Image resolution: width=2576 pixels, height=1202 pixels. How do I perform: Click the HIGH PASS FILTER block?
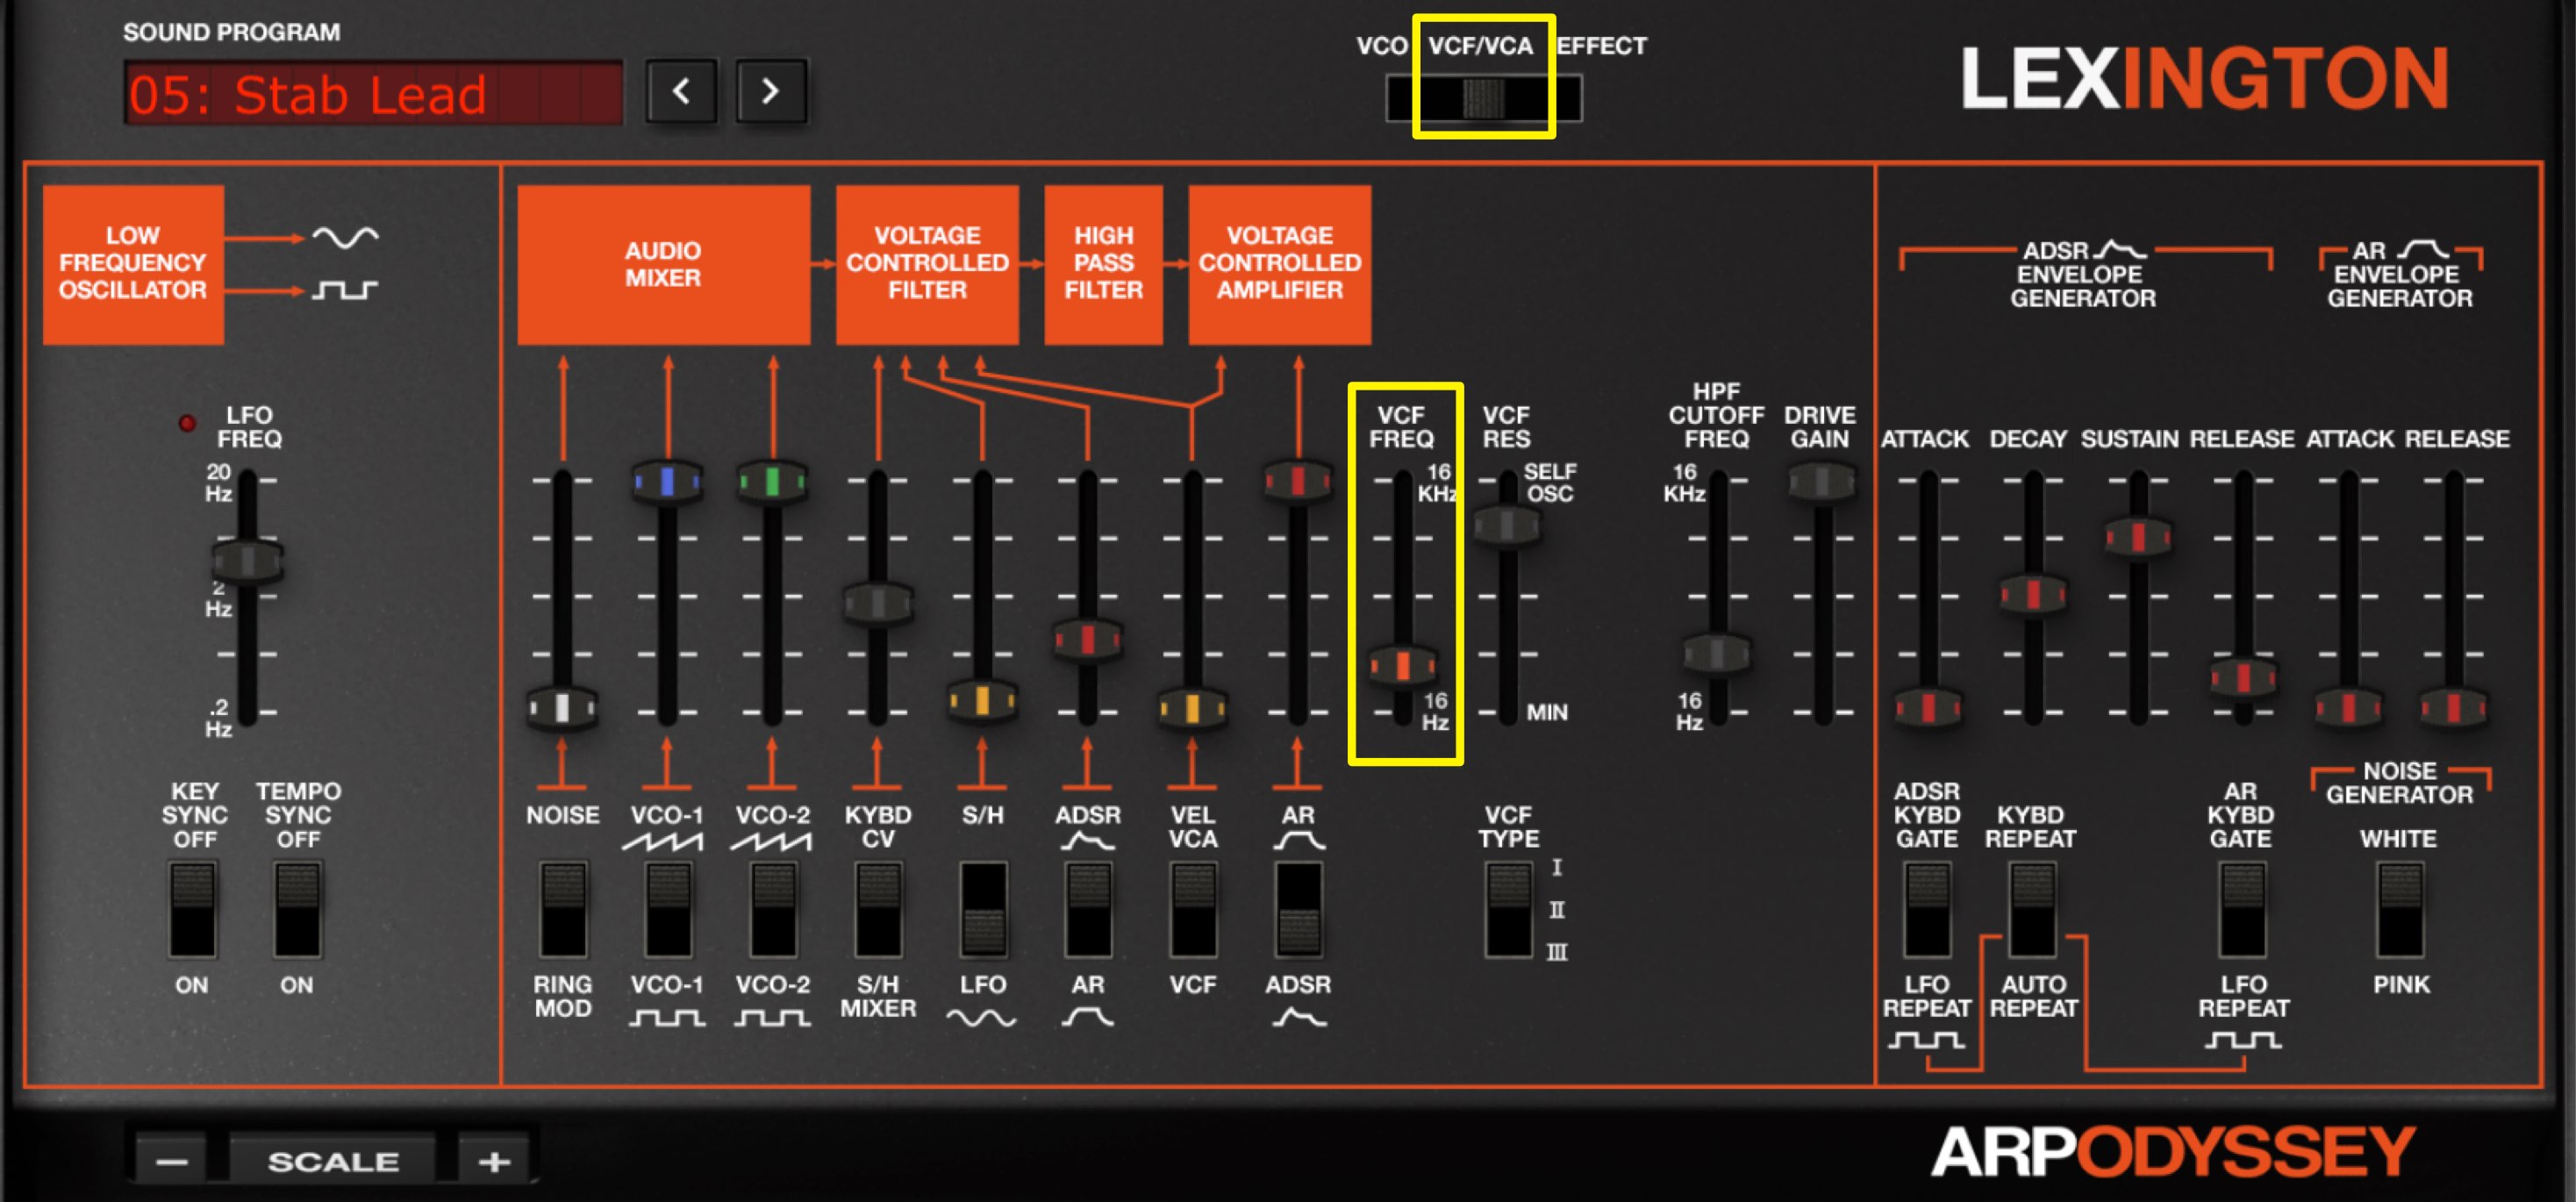coord(1103,264)
